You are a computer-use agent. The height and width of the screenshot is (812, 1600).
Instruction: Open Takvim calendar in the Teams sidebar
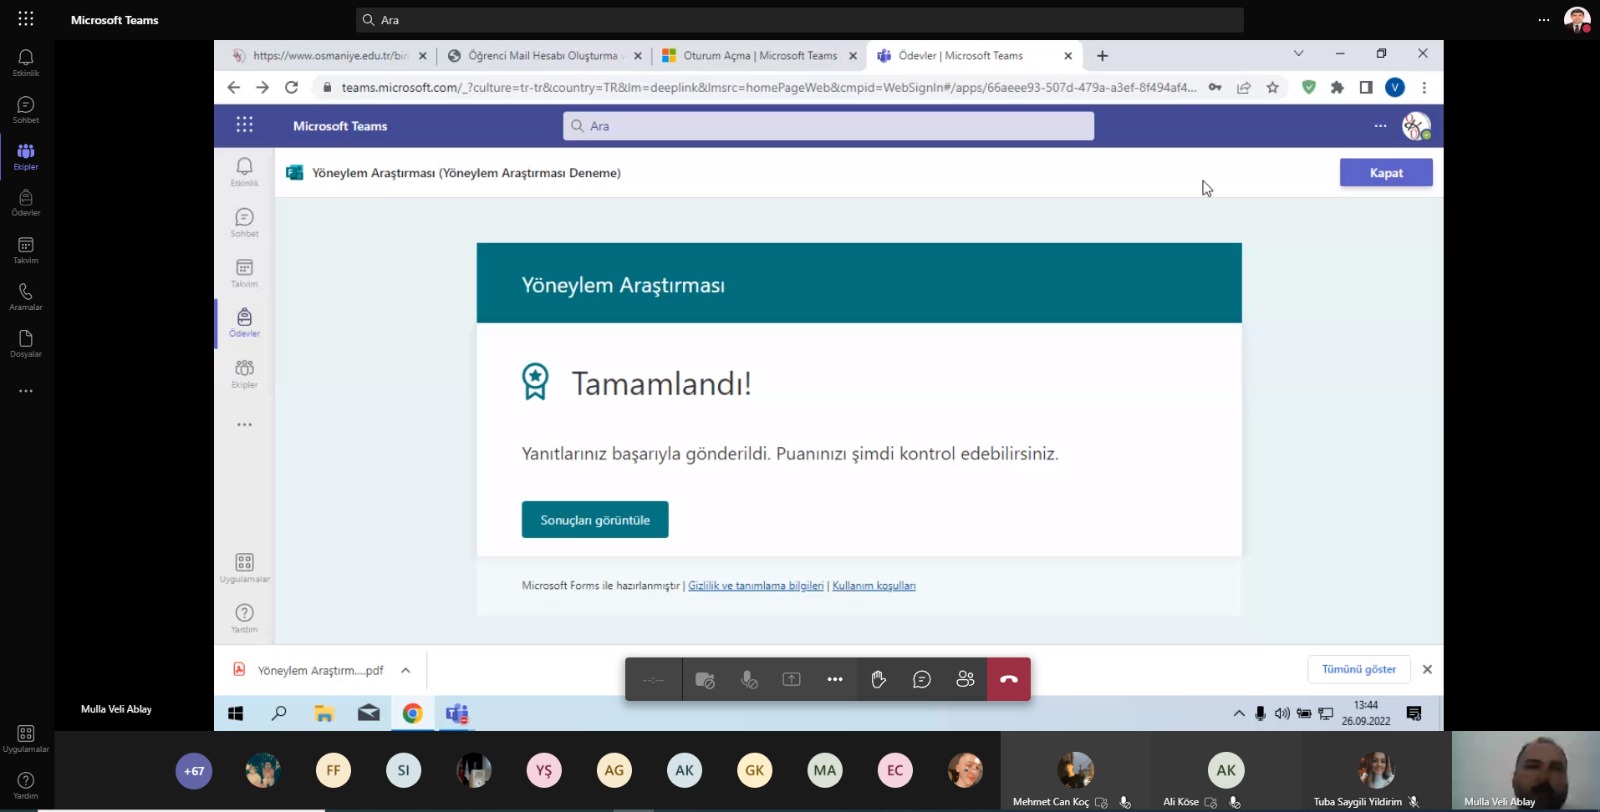click(x=26, y=249)
